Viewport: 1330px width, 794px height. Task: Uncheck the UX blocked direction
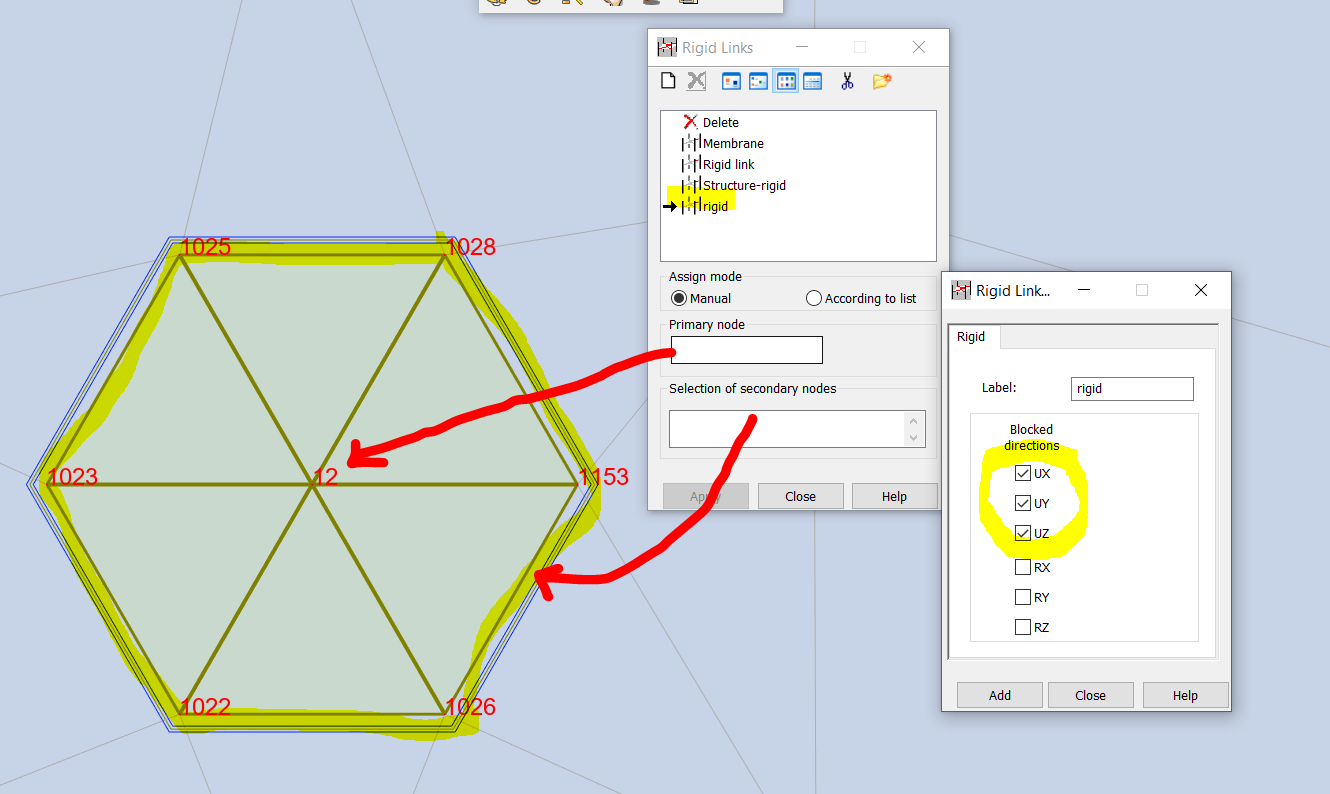click(x=1022, y=473)
